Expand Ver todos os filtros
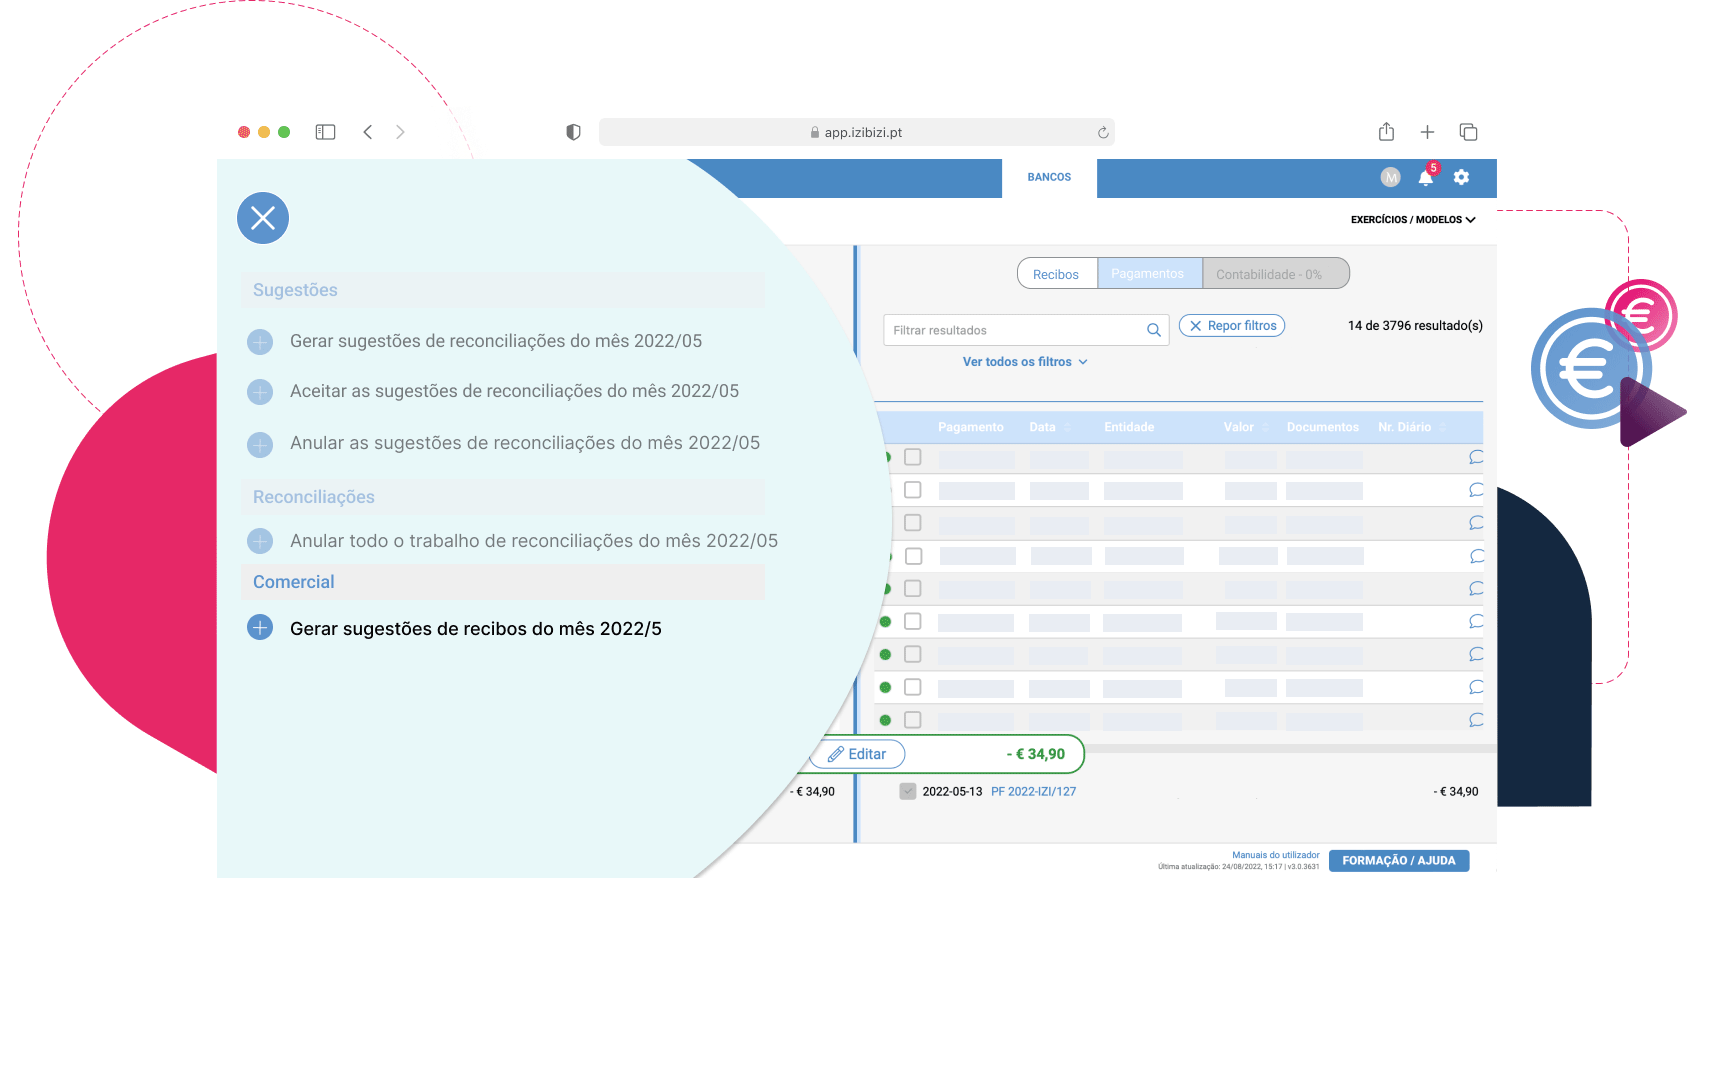 coord(1024,362)
